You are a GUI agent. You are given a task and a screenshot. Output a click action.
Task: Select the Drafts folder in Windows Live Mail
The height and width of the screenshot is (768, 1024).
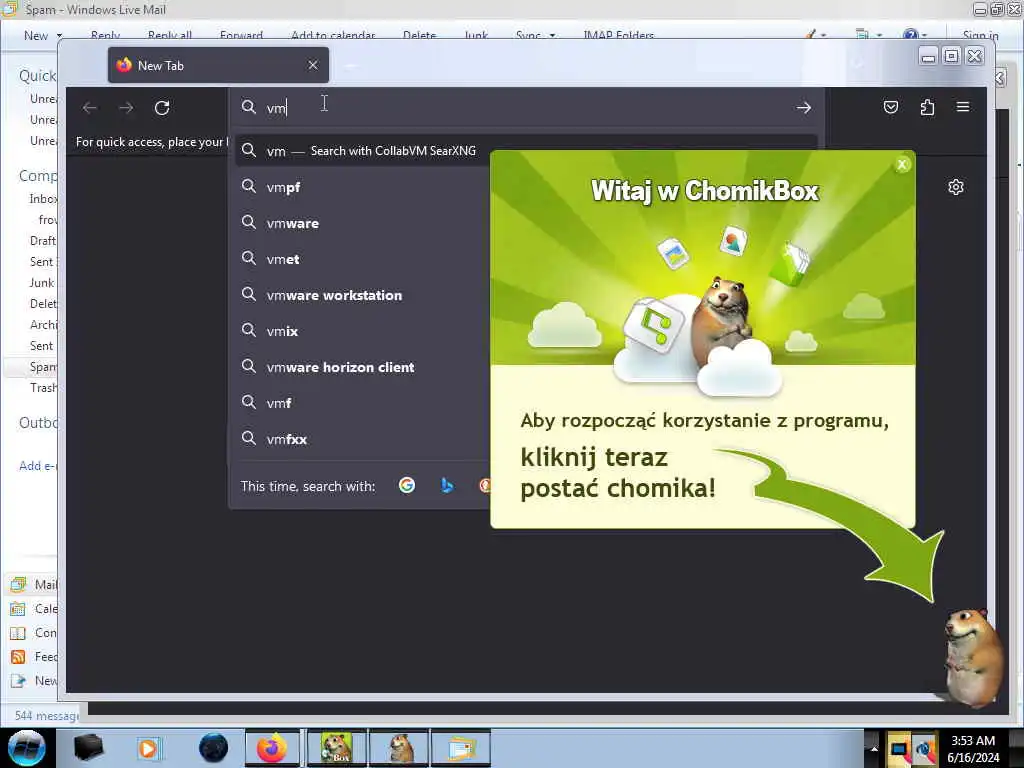(43, 240)
